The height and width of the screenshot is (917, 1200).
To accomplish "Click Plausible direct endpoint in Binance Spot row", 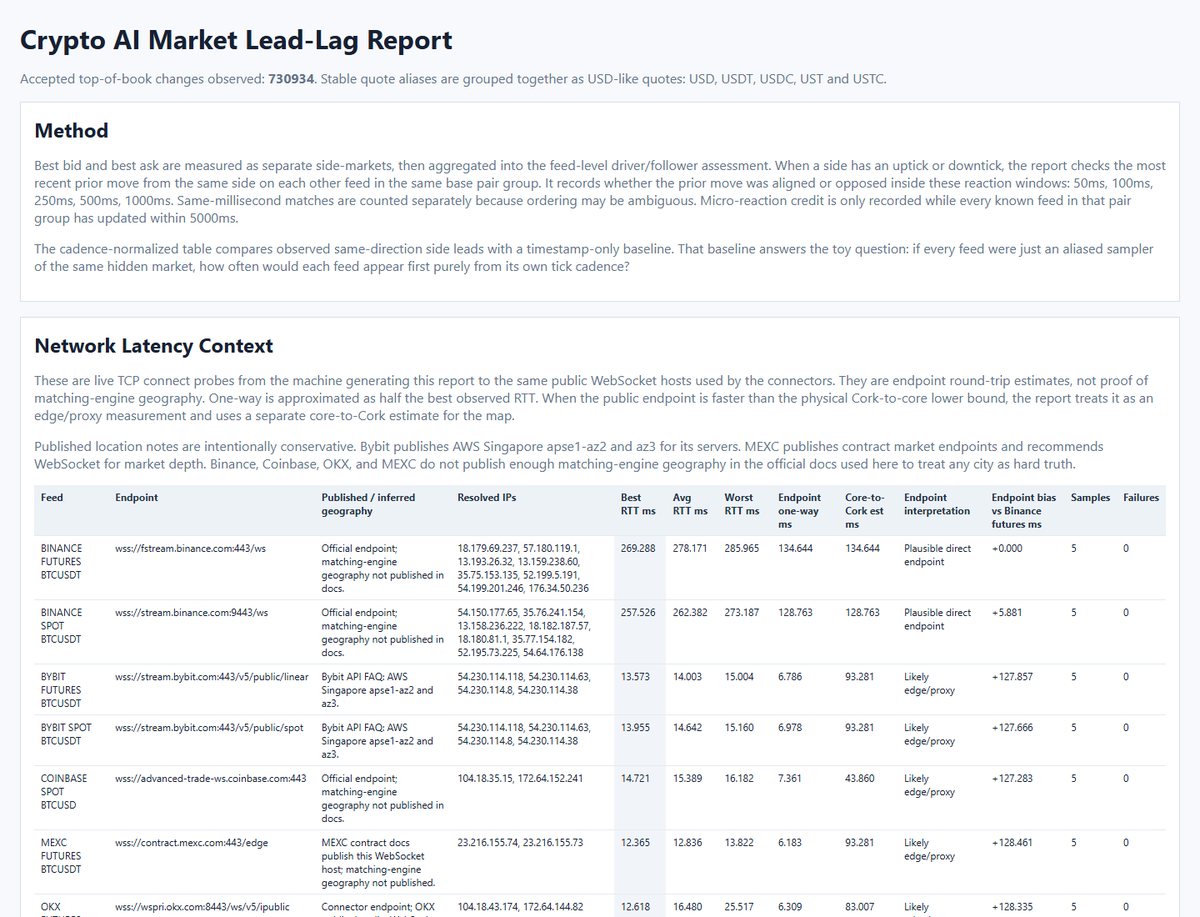I will pos(937,619).
